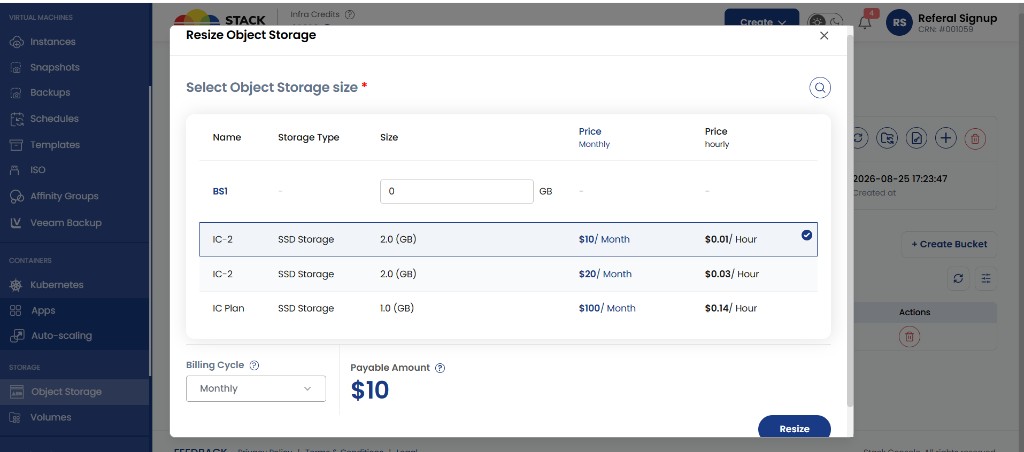Click the Instances sidebar icon
The image size is (1024, 452).
coord(17,42)
